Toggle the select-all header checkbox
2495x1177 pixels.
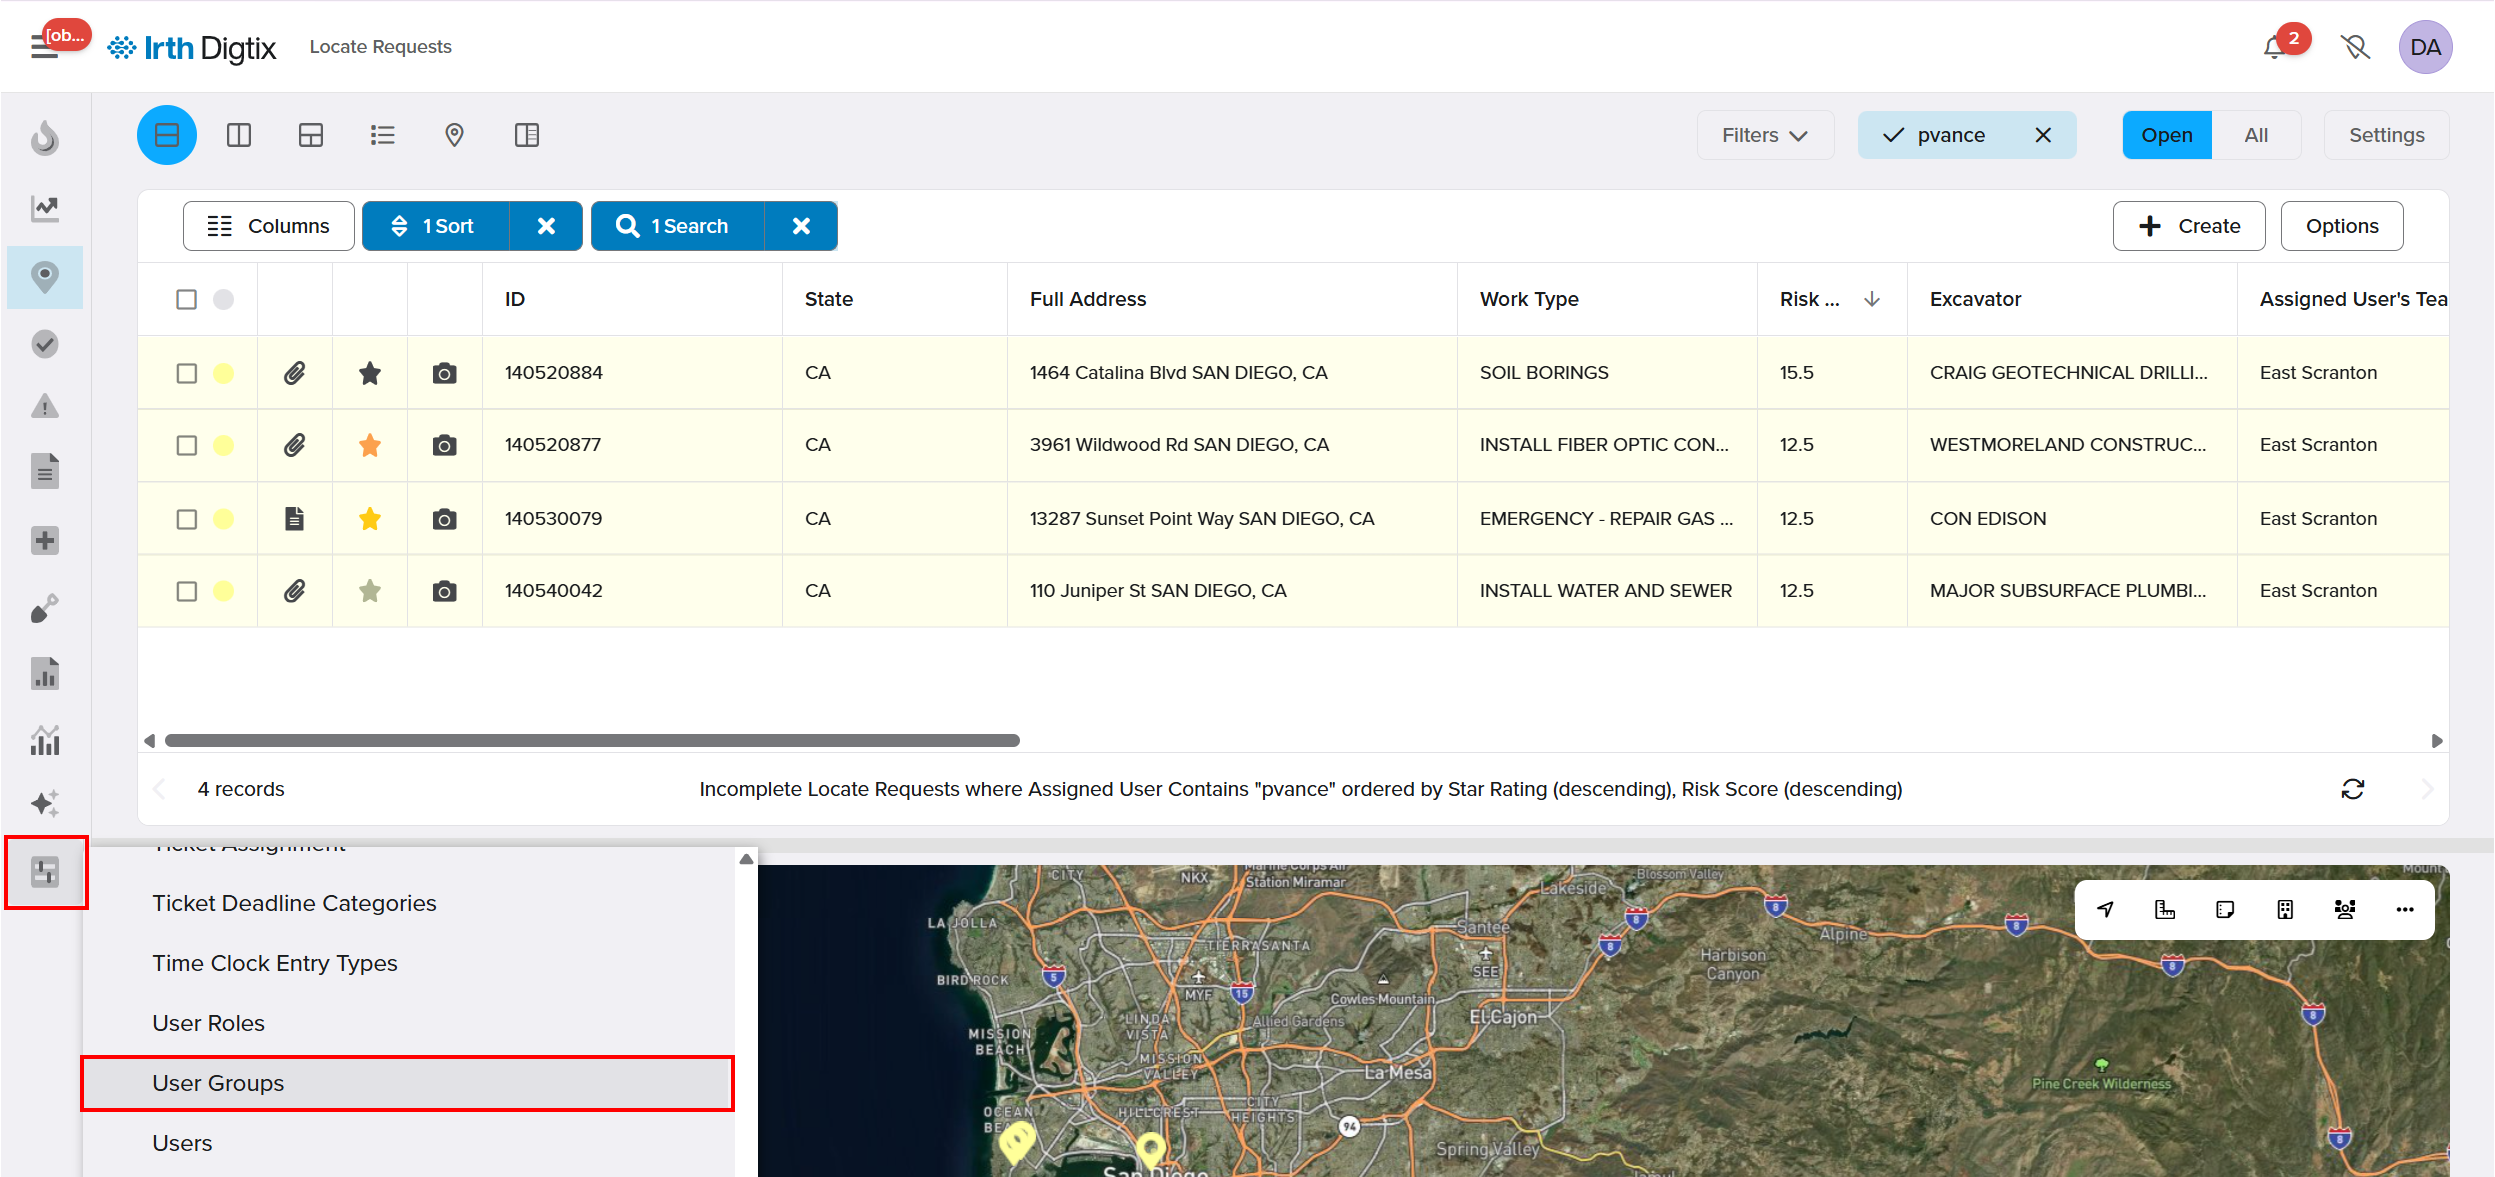(187, 299)
